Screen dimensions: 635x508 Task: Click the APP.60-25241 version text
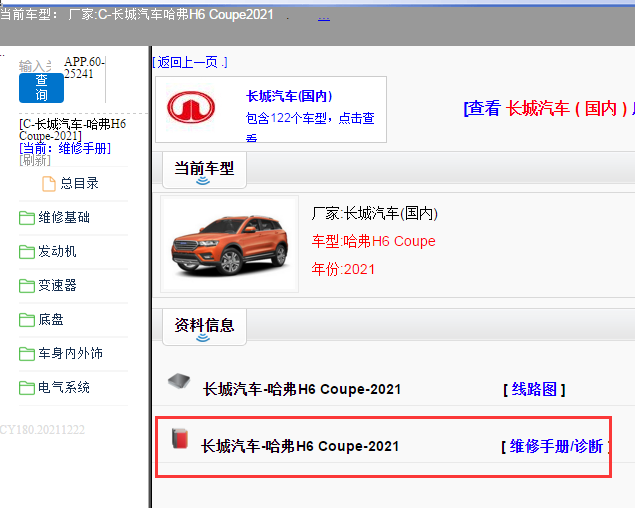click(84, 68)
